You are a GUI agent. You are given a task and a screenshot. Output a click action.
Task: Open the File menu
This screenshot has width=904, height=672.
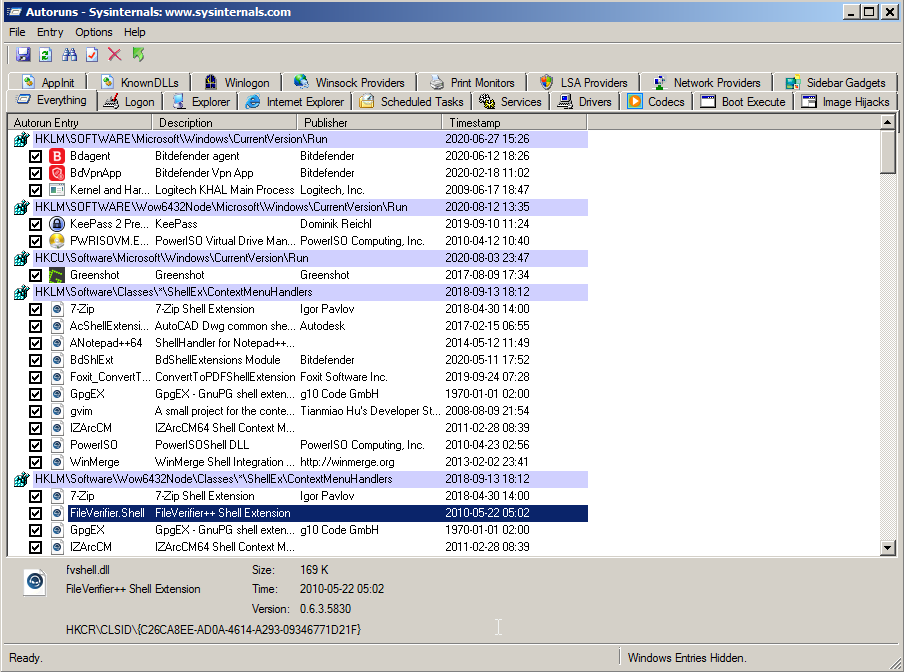click(17, 32)
